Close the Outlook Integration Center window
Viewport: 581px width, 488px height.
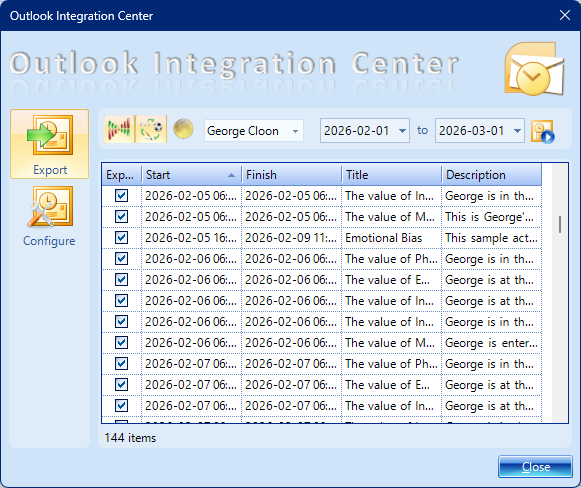click(x=565, y=15)
